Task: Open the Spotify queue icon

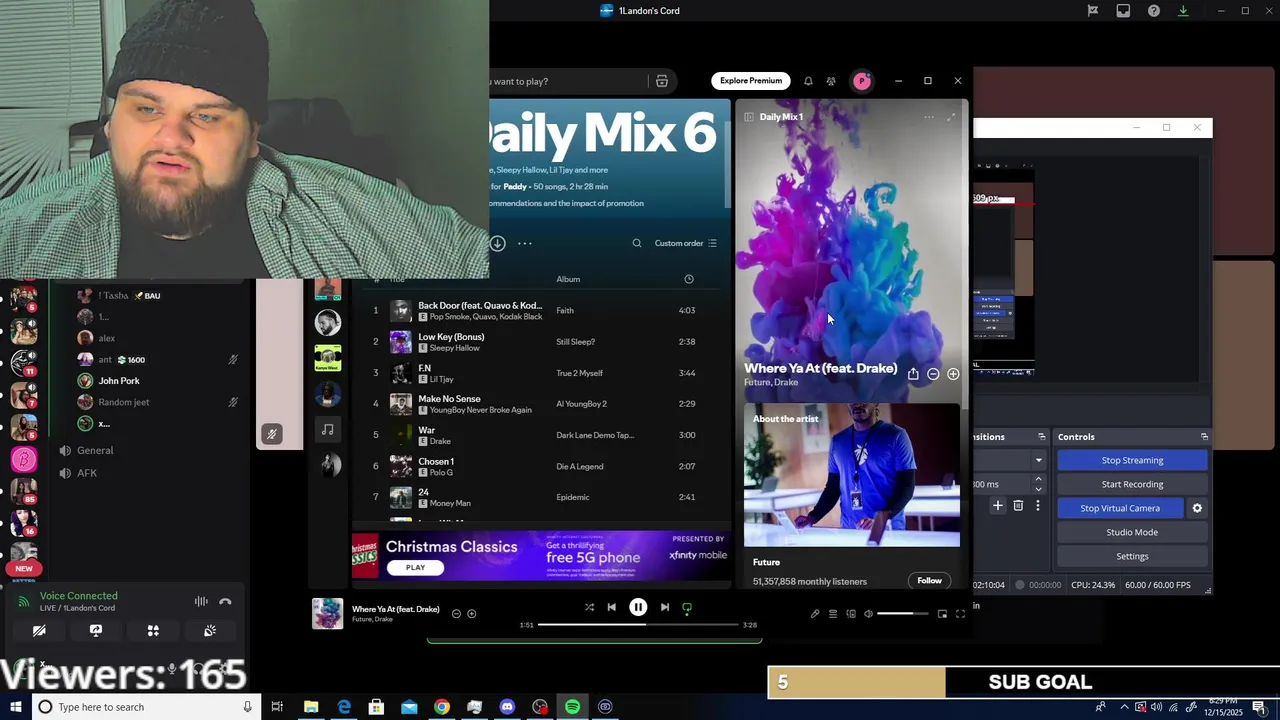Action: (833, 614)
